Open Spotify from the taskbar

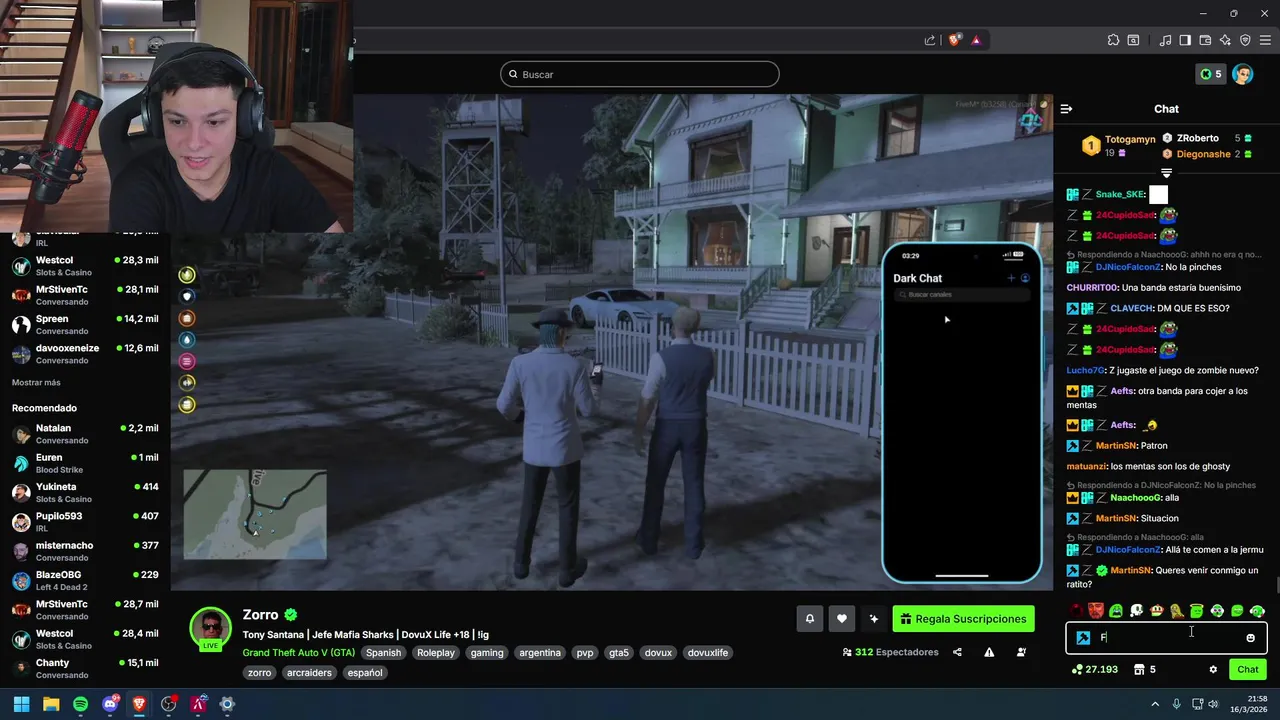click(81, 704)
